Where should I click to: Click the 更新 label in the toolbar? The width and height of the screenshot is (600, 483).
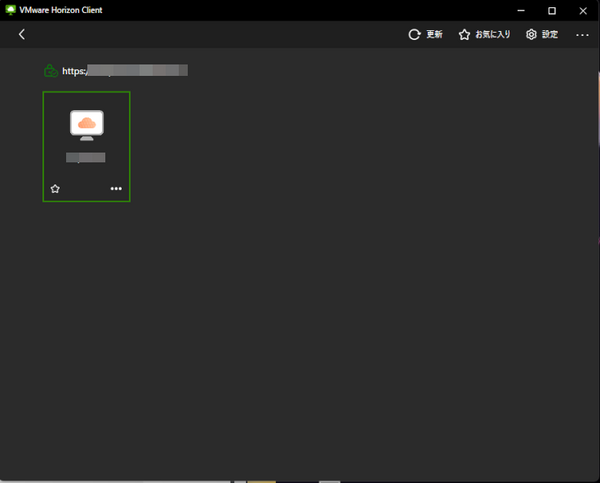pyautogui.click(x=434, y=34)
